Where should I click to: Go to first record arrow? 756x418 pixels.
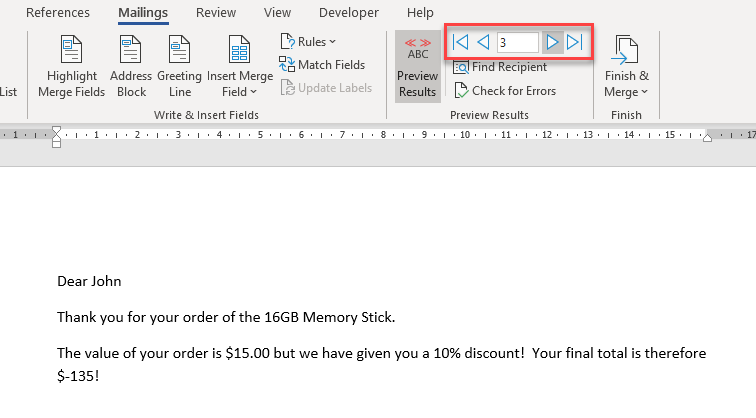[460, 42]
